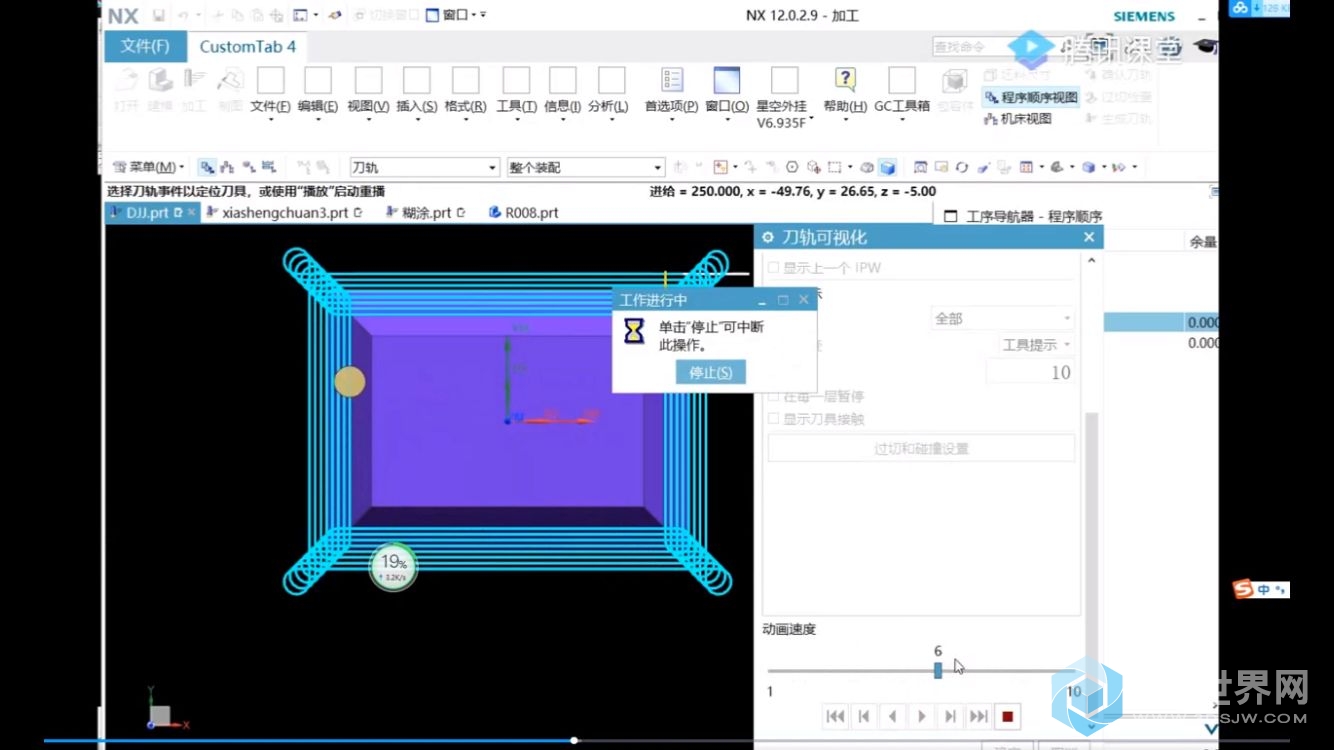Open the 全部 dropdown in 刀轨可视化 panel
Viewport: 1334px width, 750px height.
1002,319
